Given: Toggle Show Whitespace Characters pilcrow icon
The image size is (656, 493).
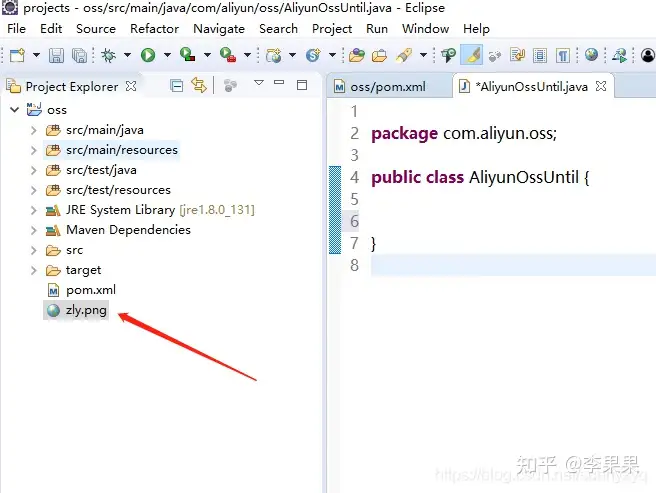Looking at the screenshot, I should click(563, 55).
